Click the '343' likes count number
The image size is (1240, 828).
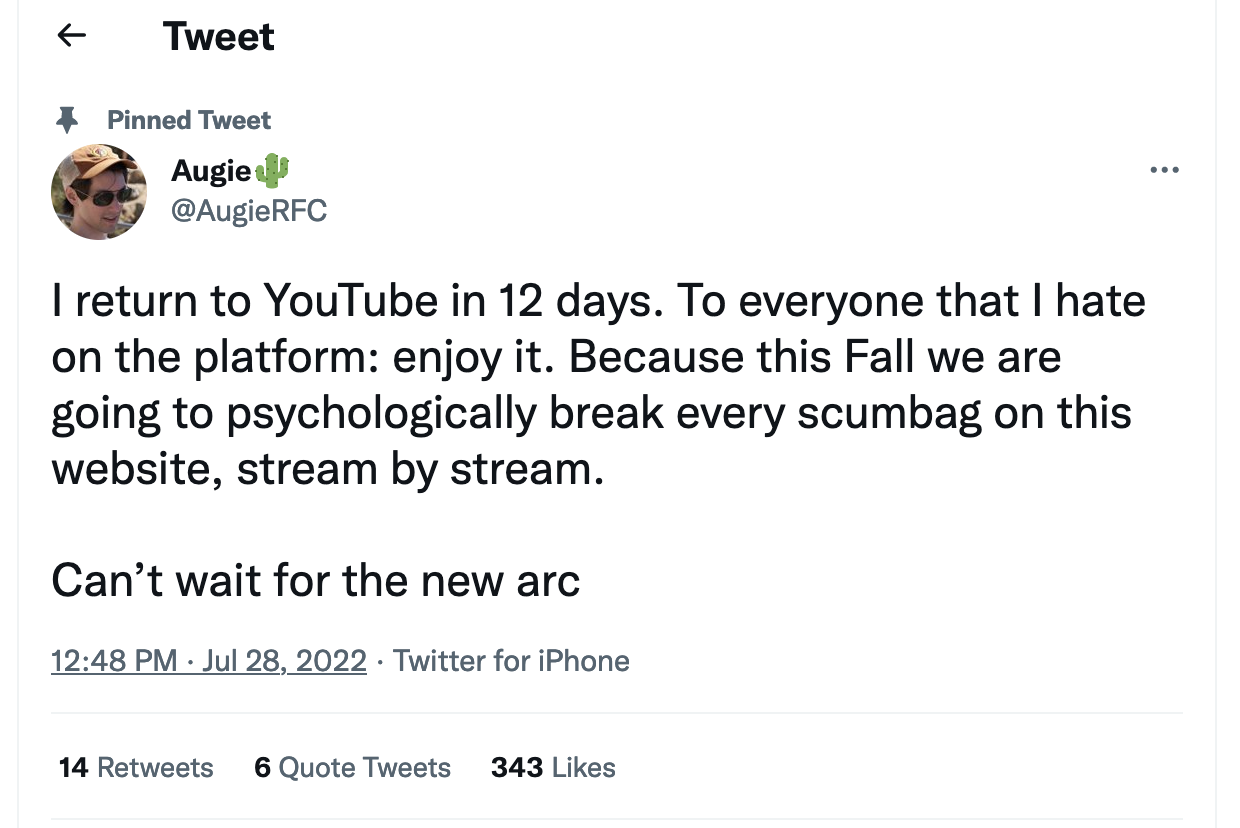point(517,768)
